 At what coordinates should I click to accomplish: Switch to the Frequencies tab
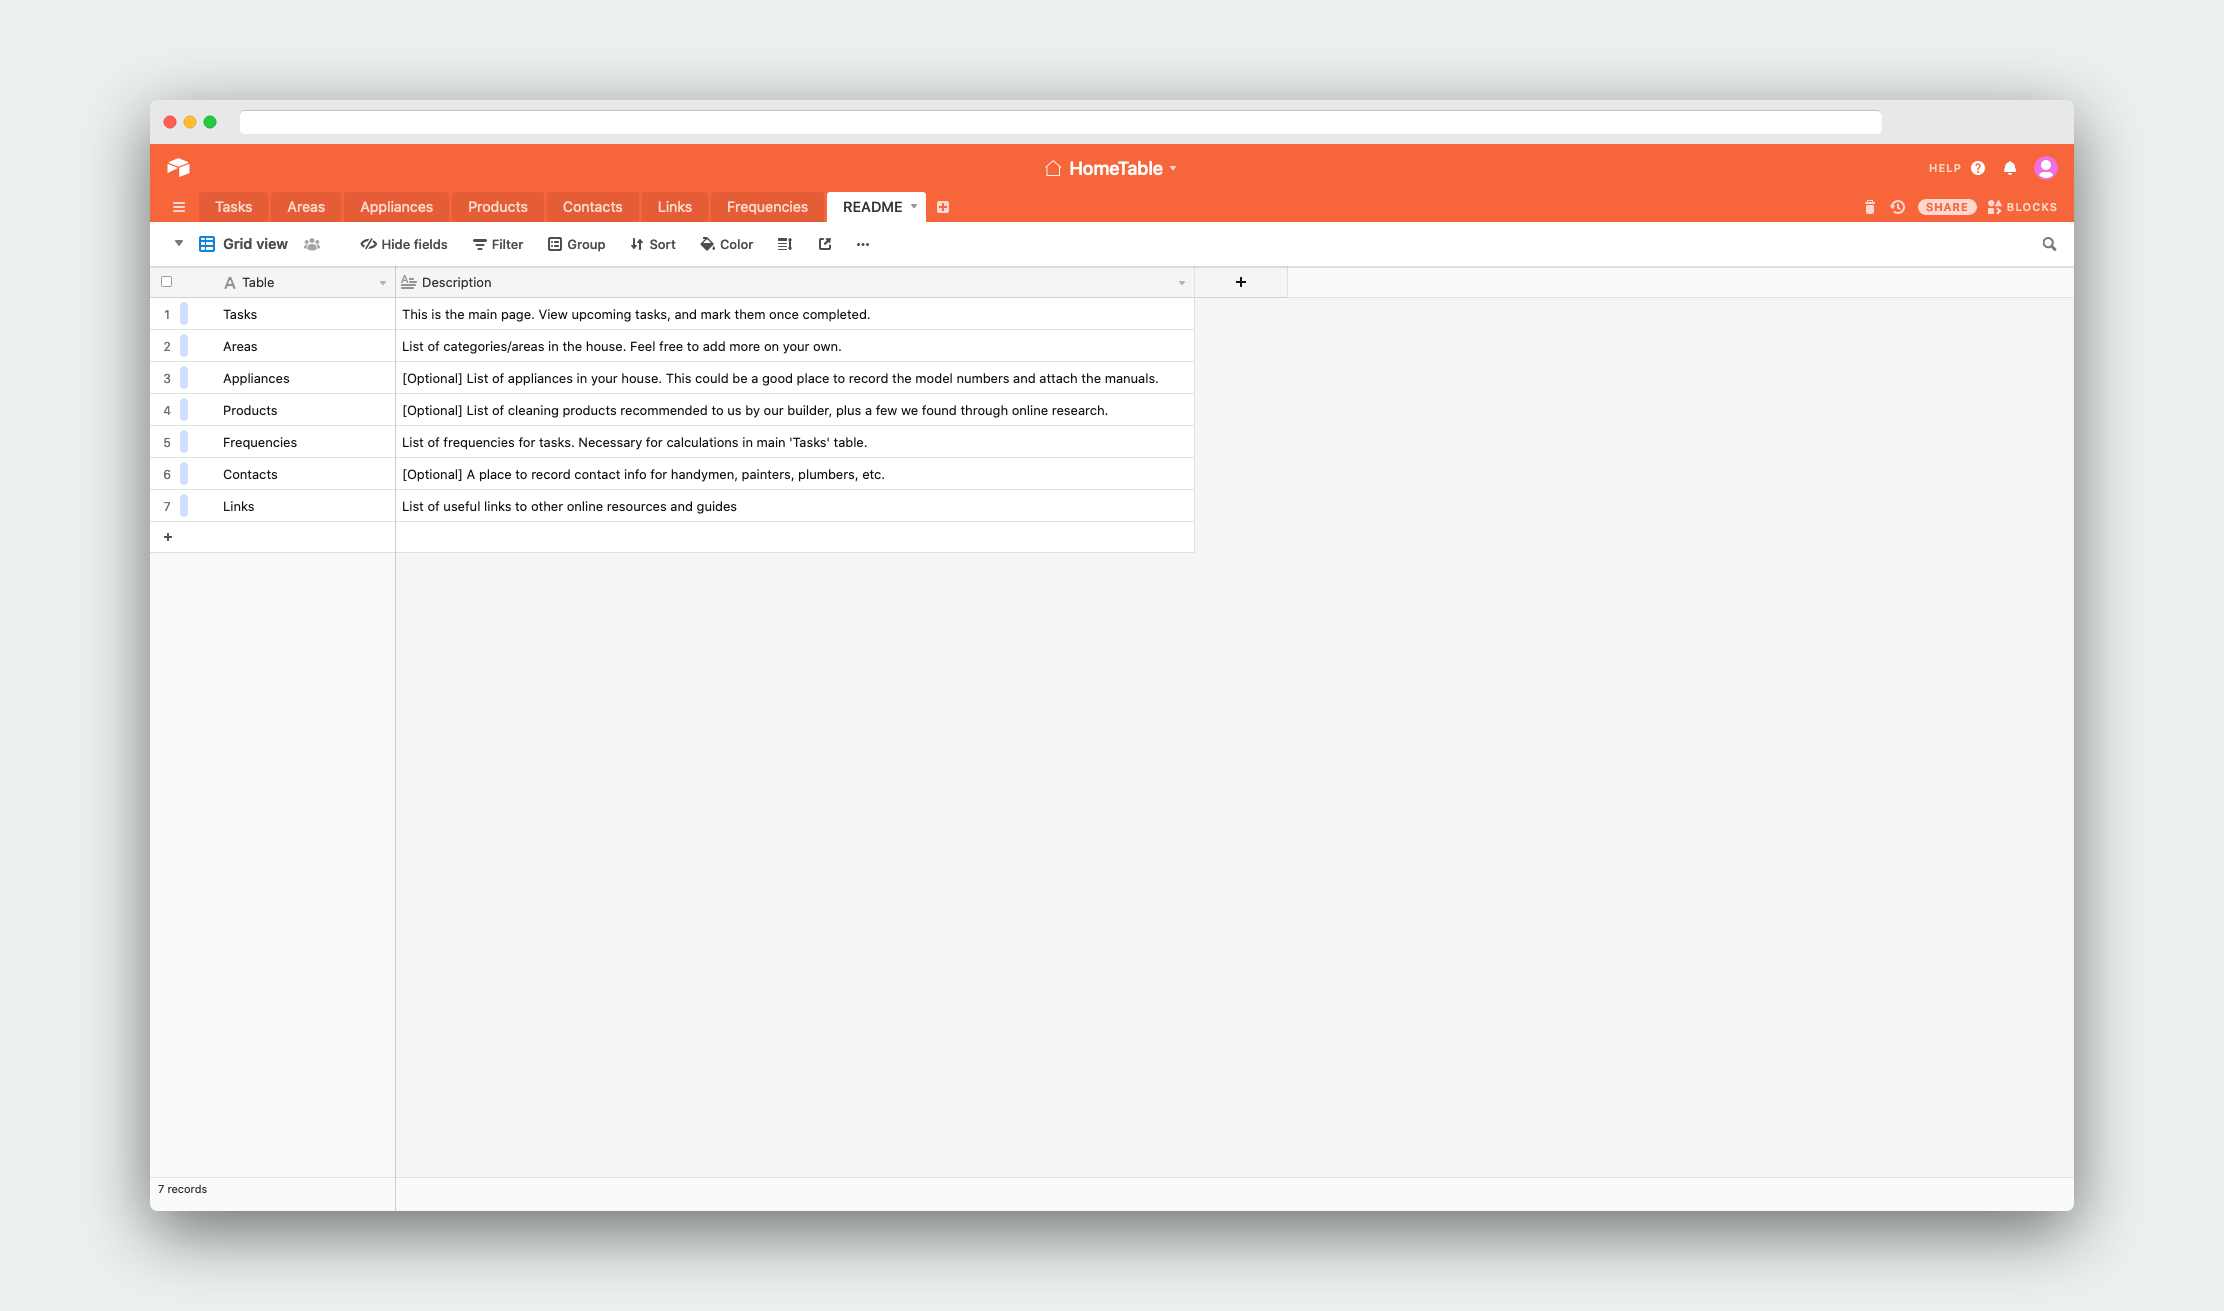coord(767,207)
